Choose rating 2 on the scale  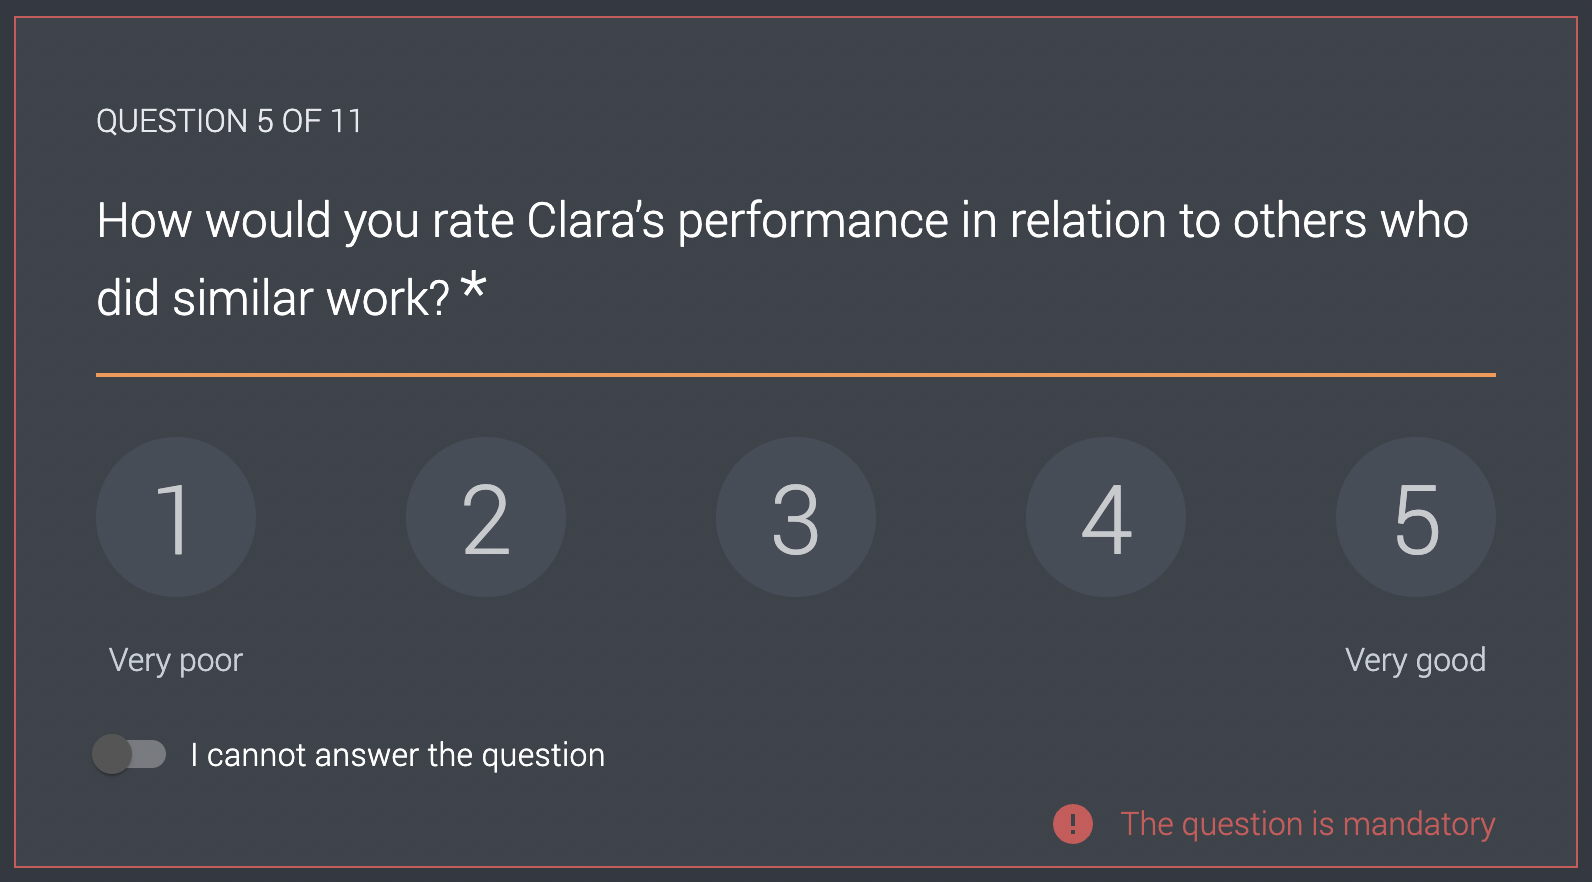[x=486, y=517]
